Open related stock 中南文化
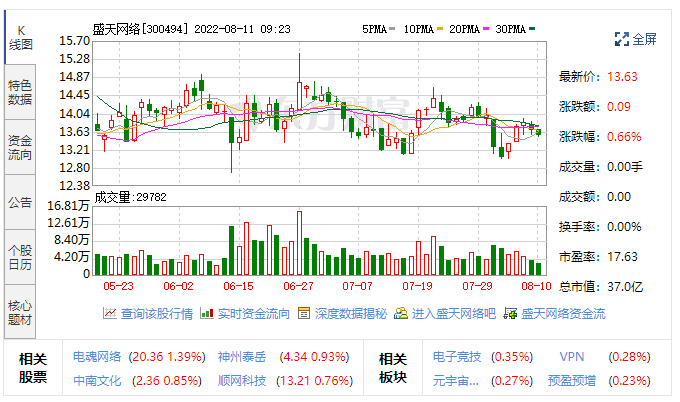 97,381
